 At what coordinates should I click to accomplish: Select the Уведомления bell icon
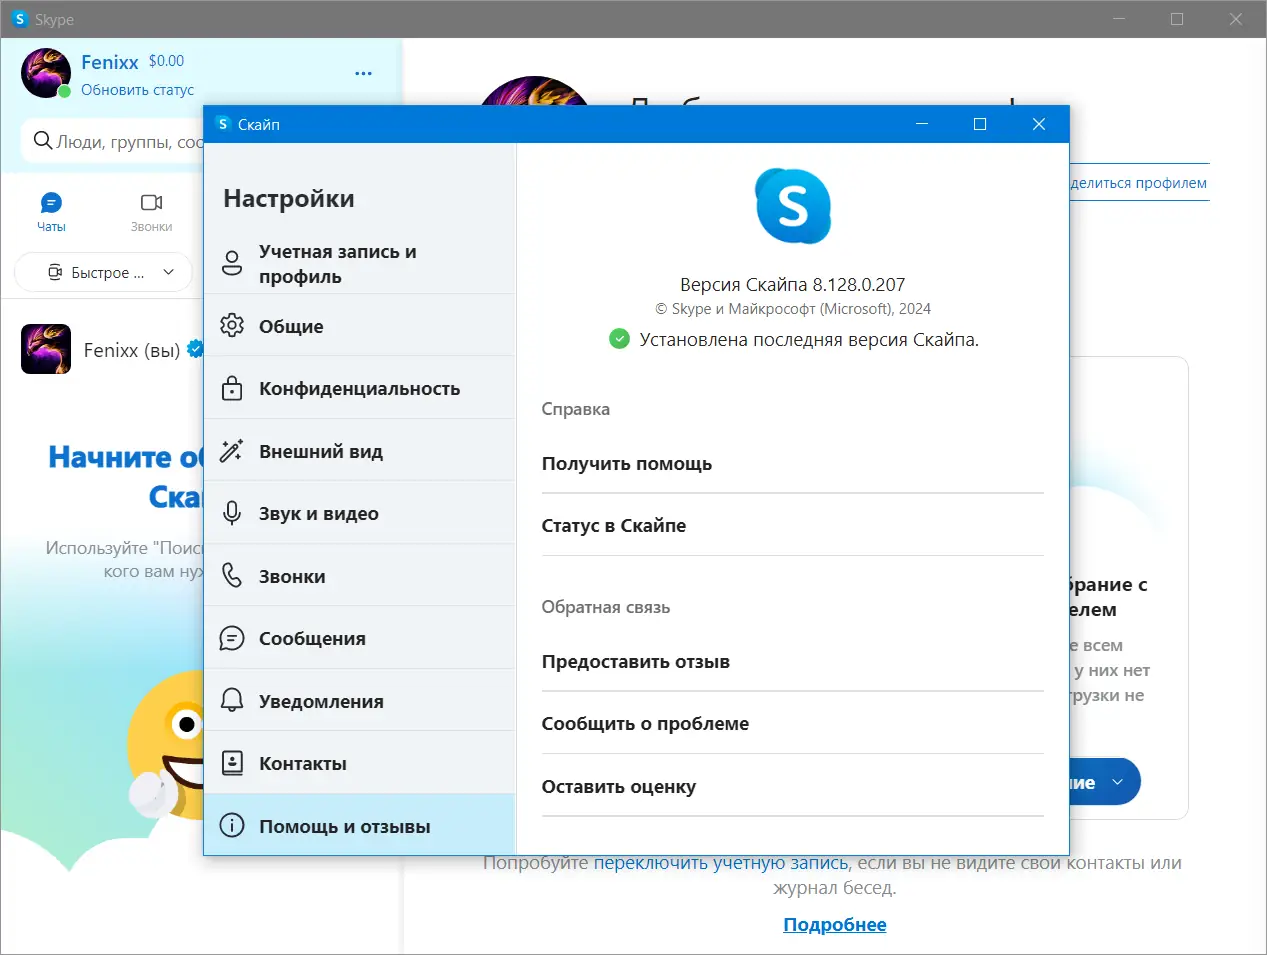pos(231,700)
